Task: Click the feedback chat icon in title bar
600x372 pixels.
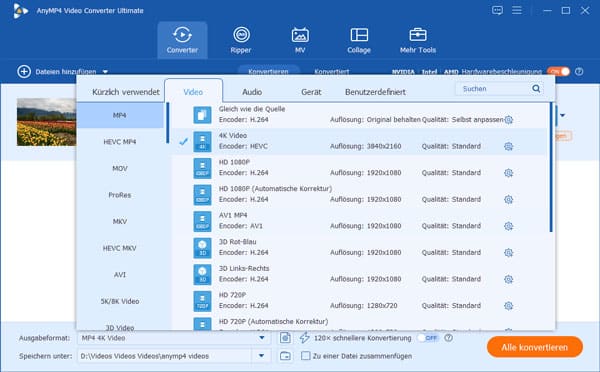Action: click(497, 10)
